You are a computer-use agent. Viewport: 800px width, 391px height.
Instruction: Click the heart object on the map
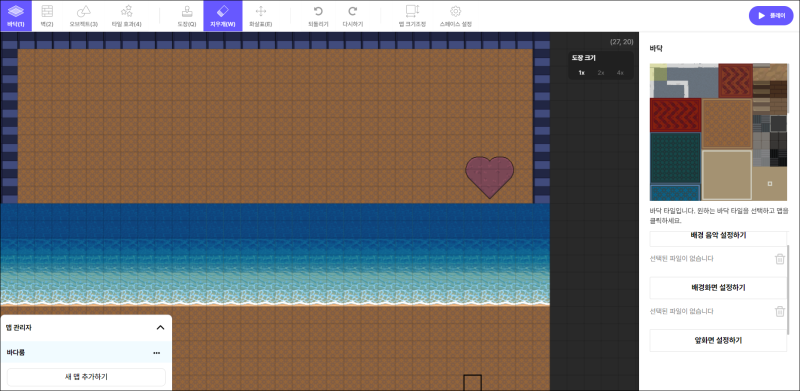coord(490,177)
